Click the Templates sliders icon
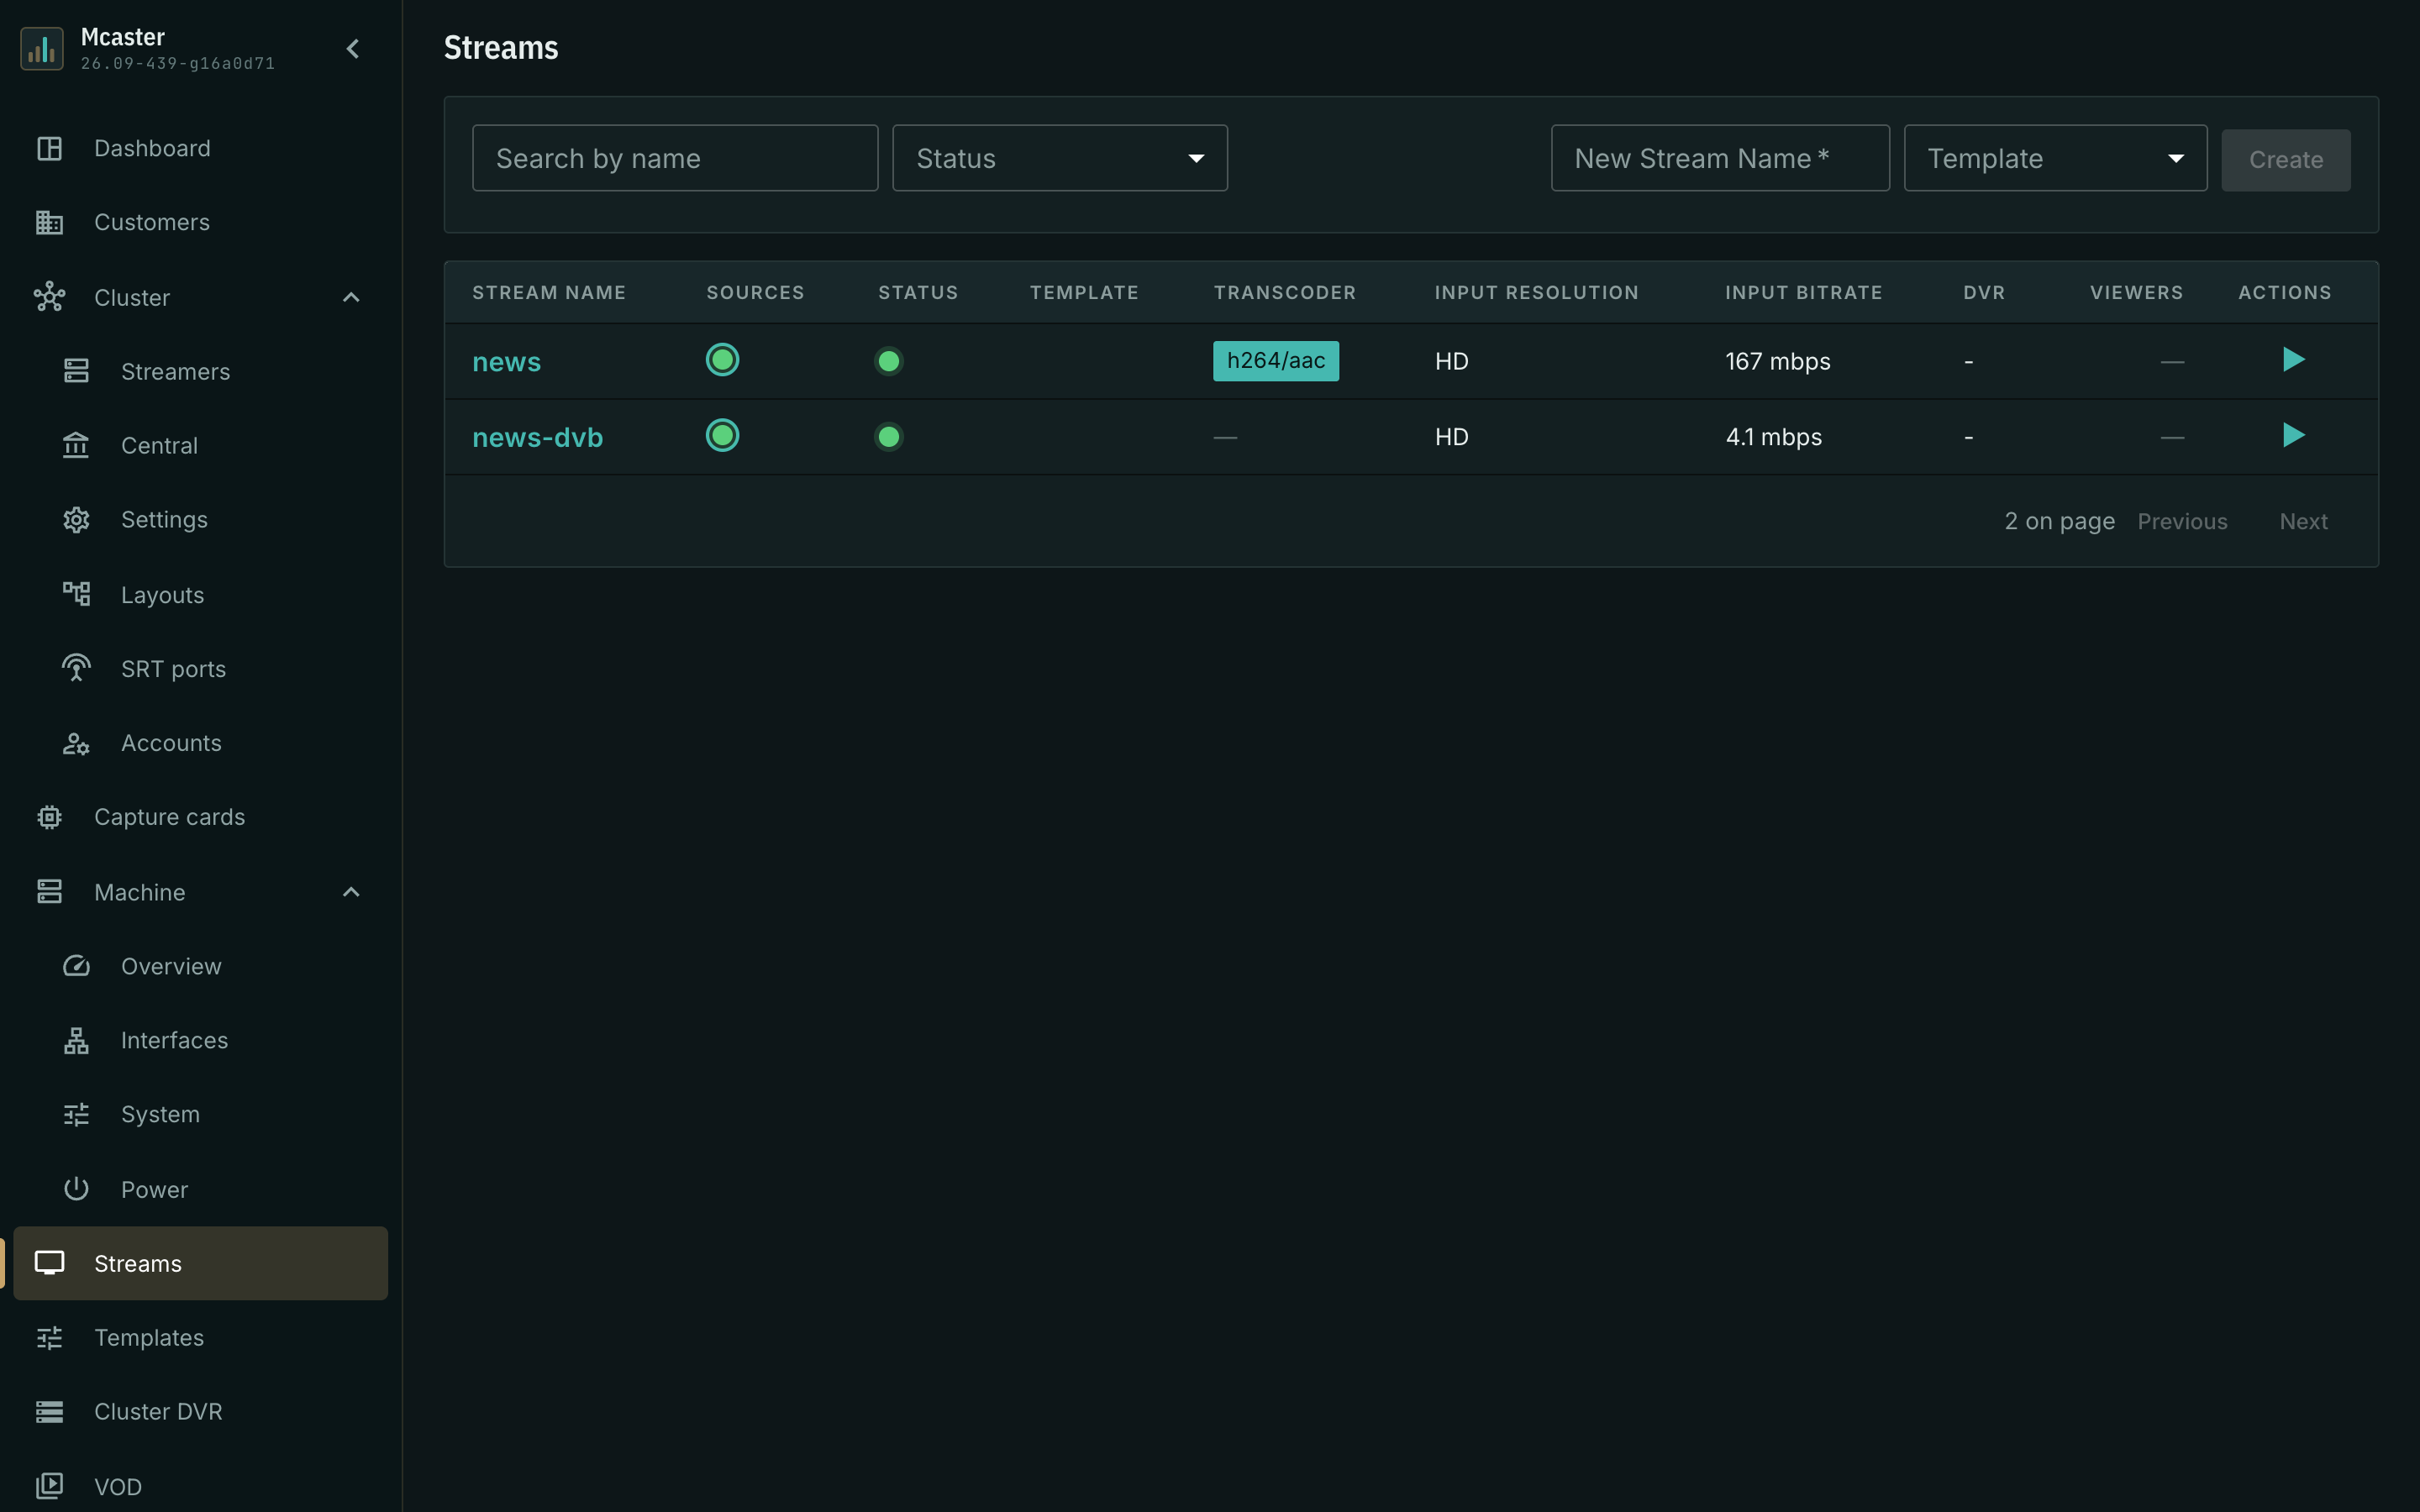The image size is (2420, 1512). 49,1337
